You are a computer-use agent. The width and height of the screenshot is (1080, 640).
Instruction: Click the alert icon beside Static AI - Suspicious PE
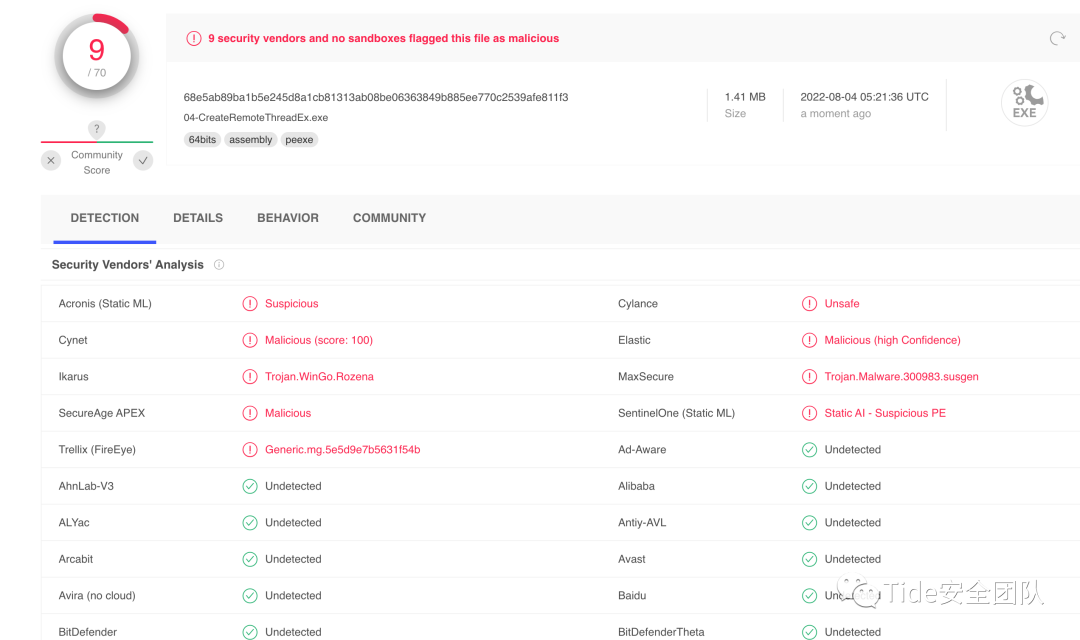pos(809,413)
